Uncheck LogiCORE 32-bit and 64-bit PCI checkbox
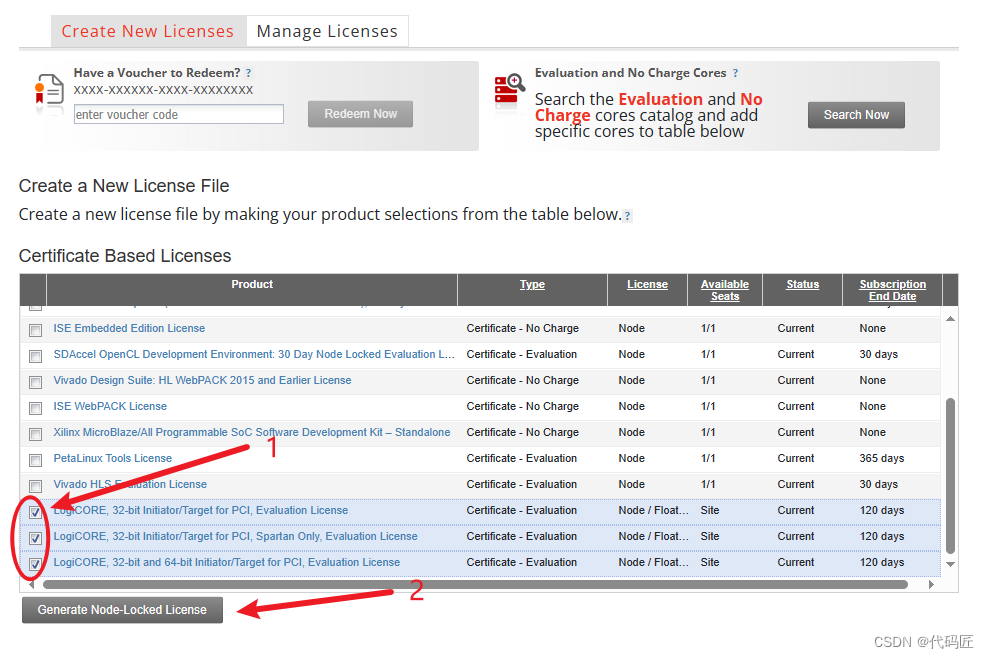Viewport: 989px width, 658px height. (x=35, y=564)
